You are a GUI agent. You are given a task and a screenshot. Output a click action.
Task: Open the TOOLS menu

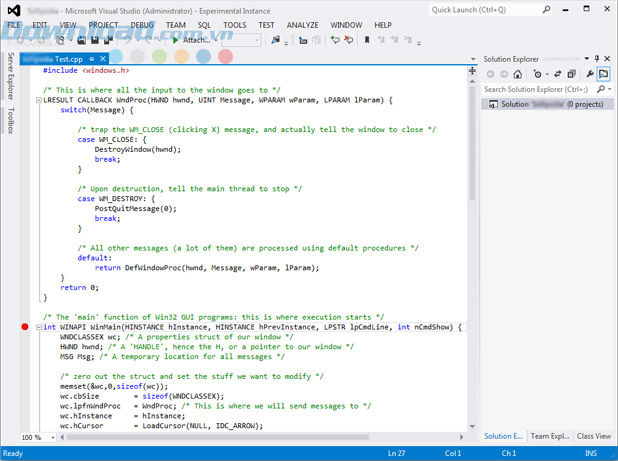(x=235, y=25)
